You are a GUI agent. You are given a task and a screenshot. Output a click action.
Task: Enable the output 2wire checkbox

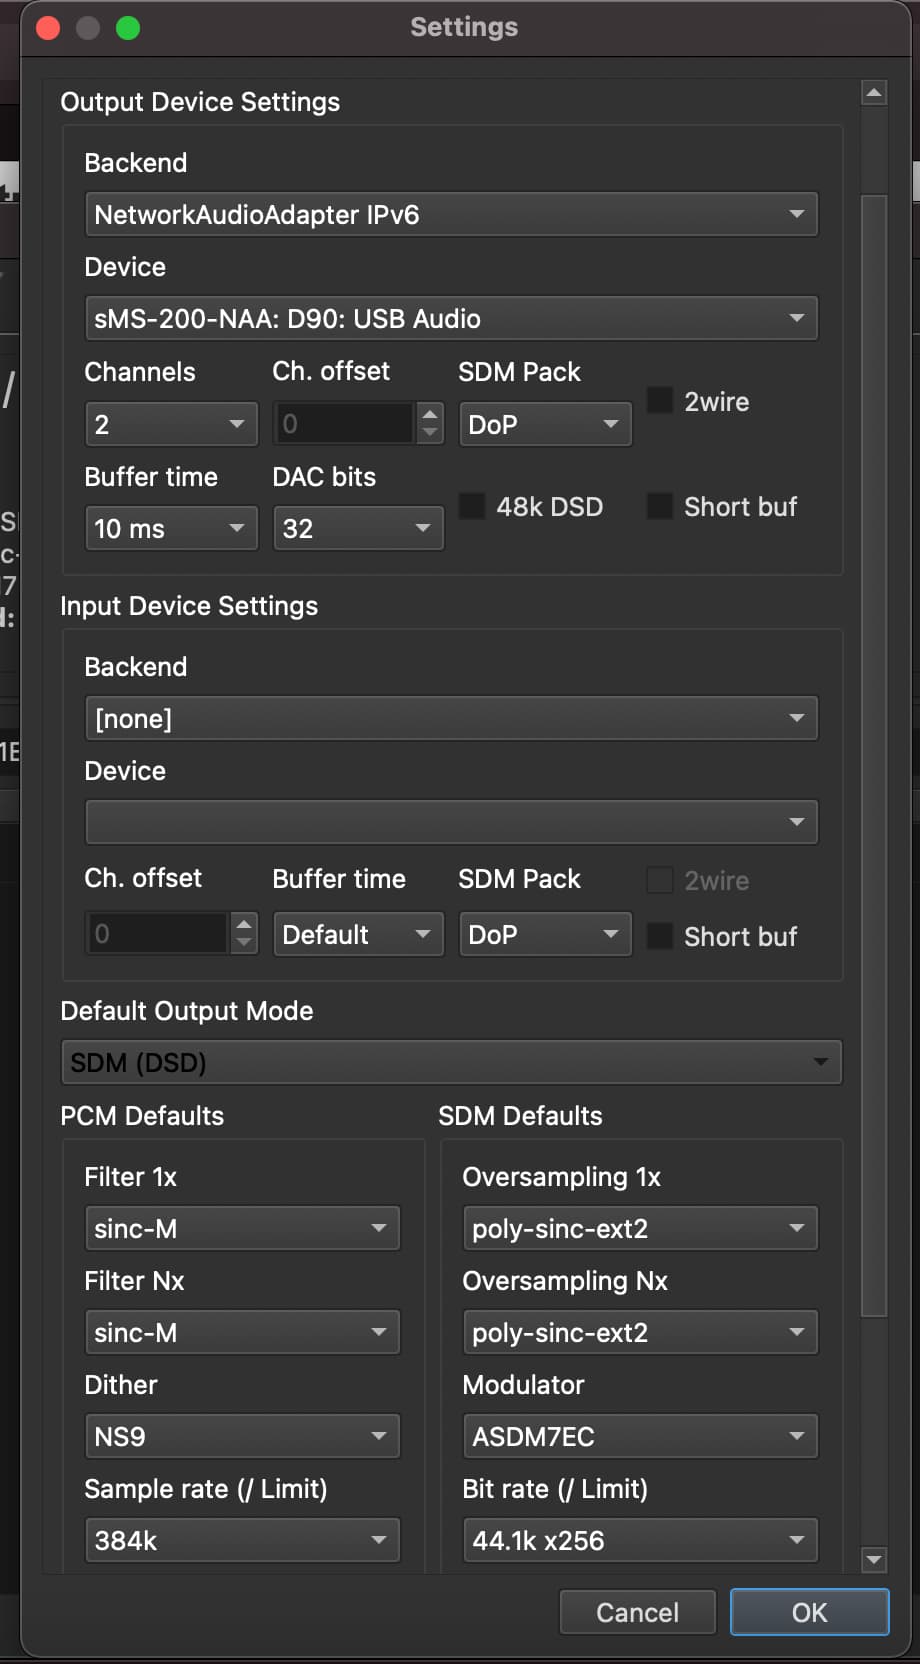coord(660,401)
